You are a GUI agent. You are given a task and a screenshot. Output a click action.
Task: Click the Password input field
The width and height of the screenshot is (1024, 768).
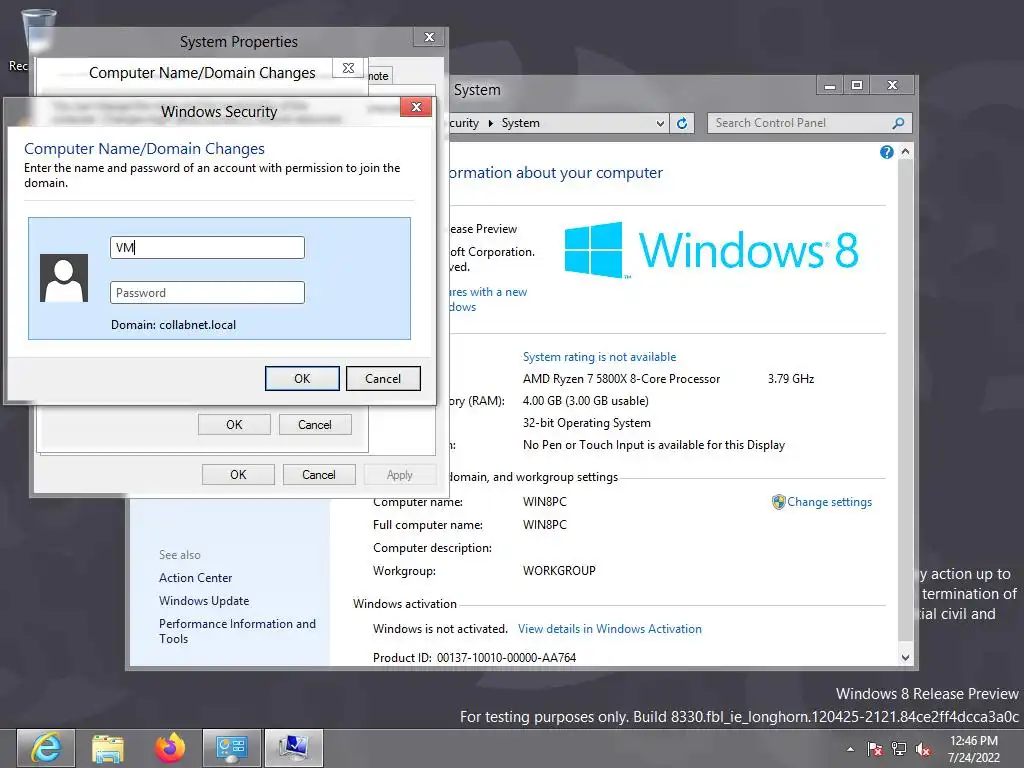coord(207,293)
